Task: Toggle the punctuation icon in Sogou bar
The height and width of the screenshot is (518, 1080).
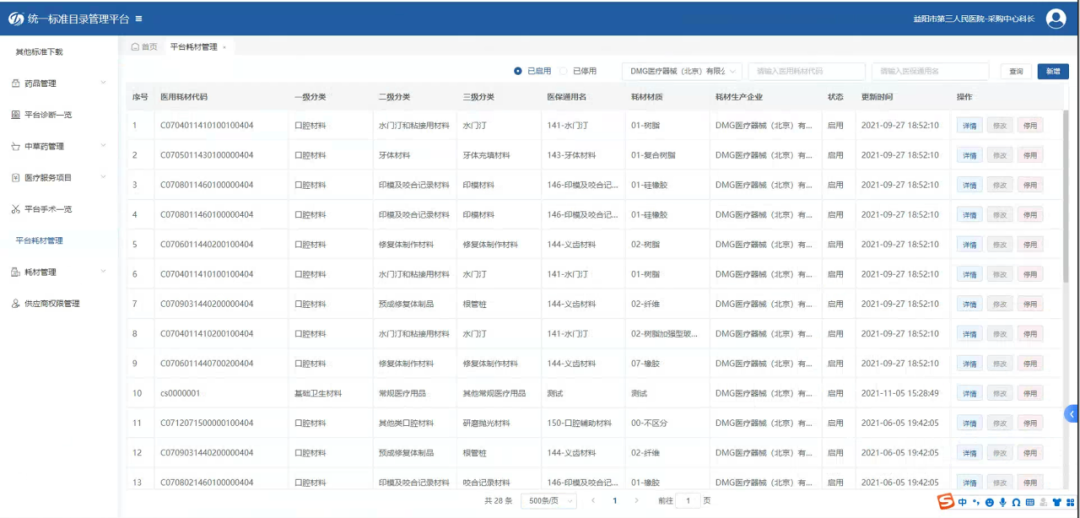Action: (x=976, y=501)
